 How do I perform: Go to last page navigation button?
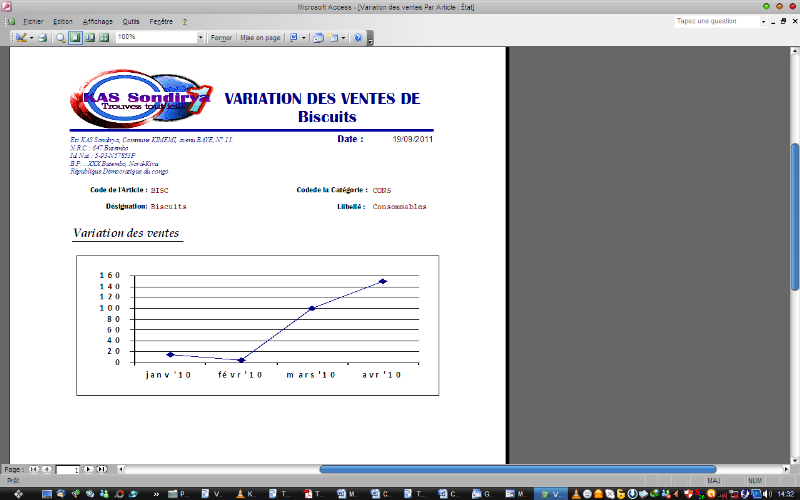tap(102, 469)
